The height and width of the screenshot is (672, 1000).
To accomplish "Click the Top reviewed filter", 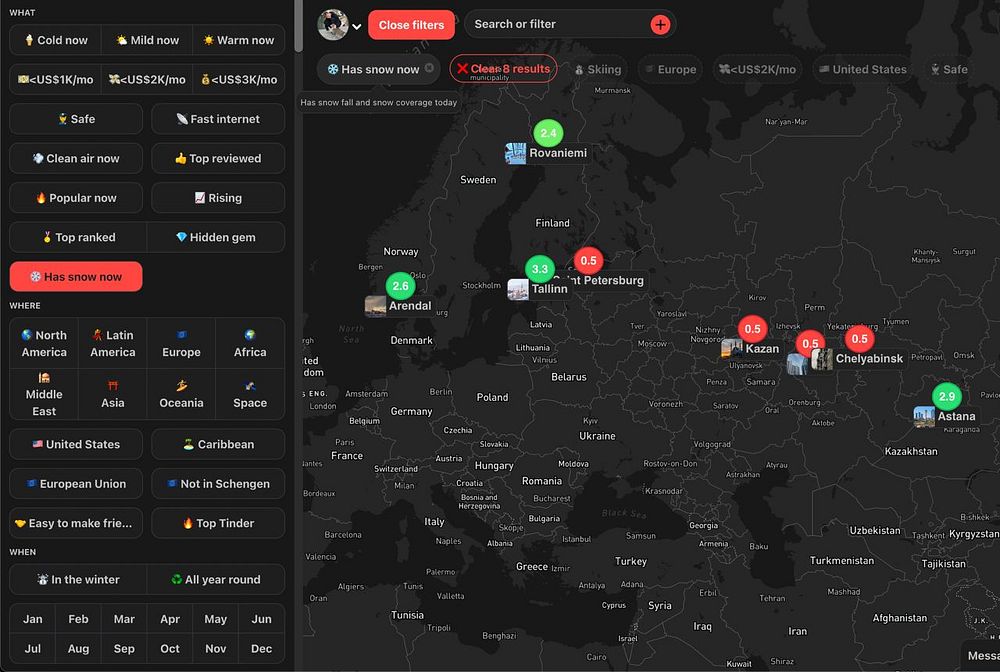I will (218, 159).
